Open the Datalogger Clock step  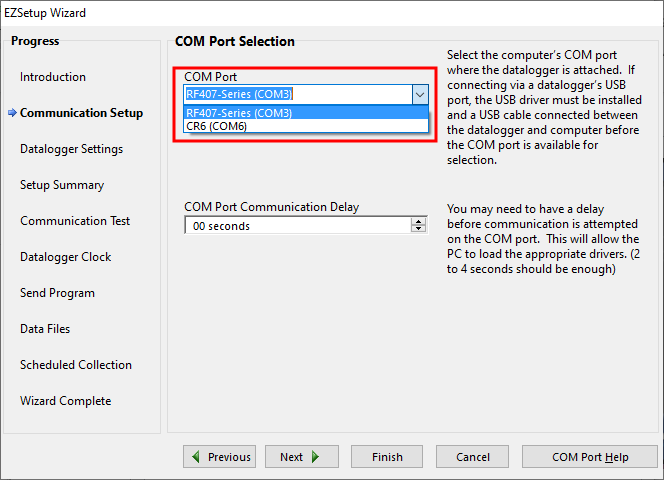(x=65, y=257)
